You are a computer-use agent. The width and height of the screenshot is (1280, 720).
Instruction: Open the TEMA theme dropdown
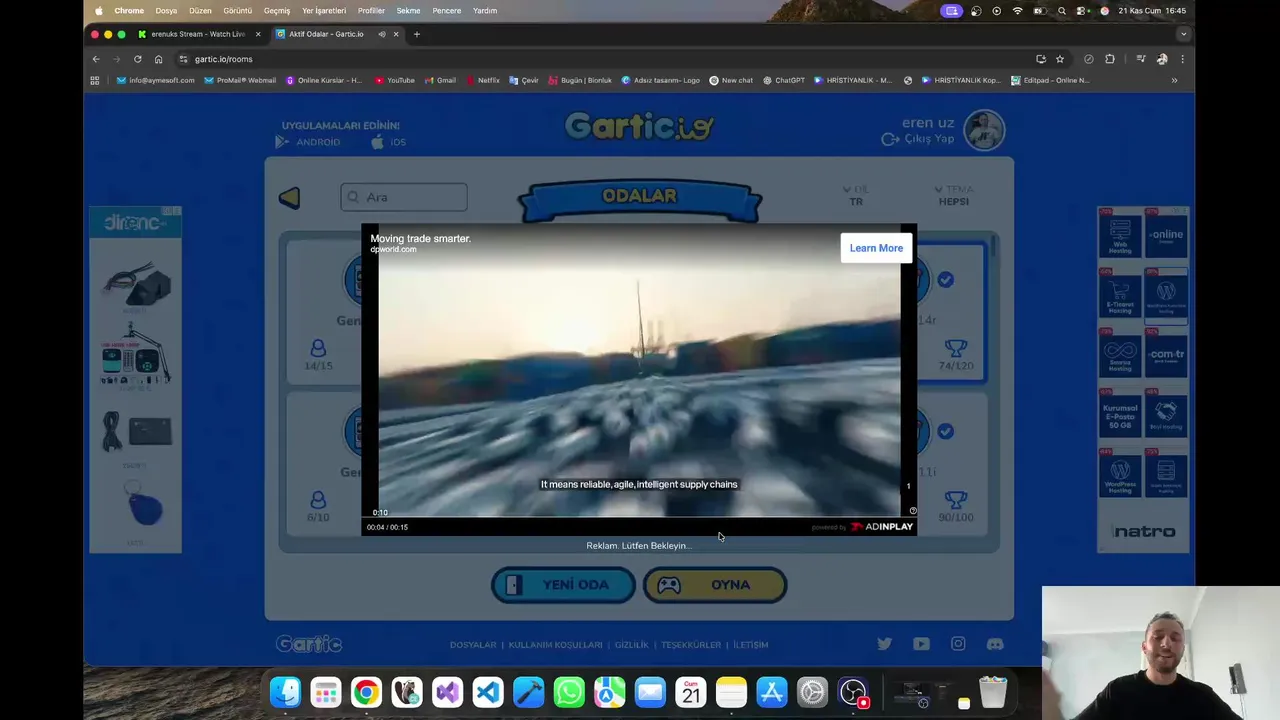click(953, 195)
